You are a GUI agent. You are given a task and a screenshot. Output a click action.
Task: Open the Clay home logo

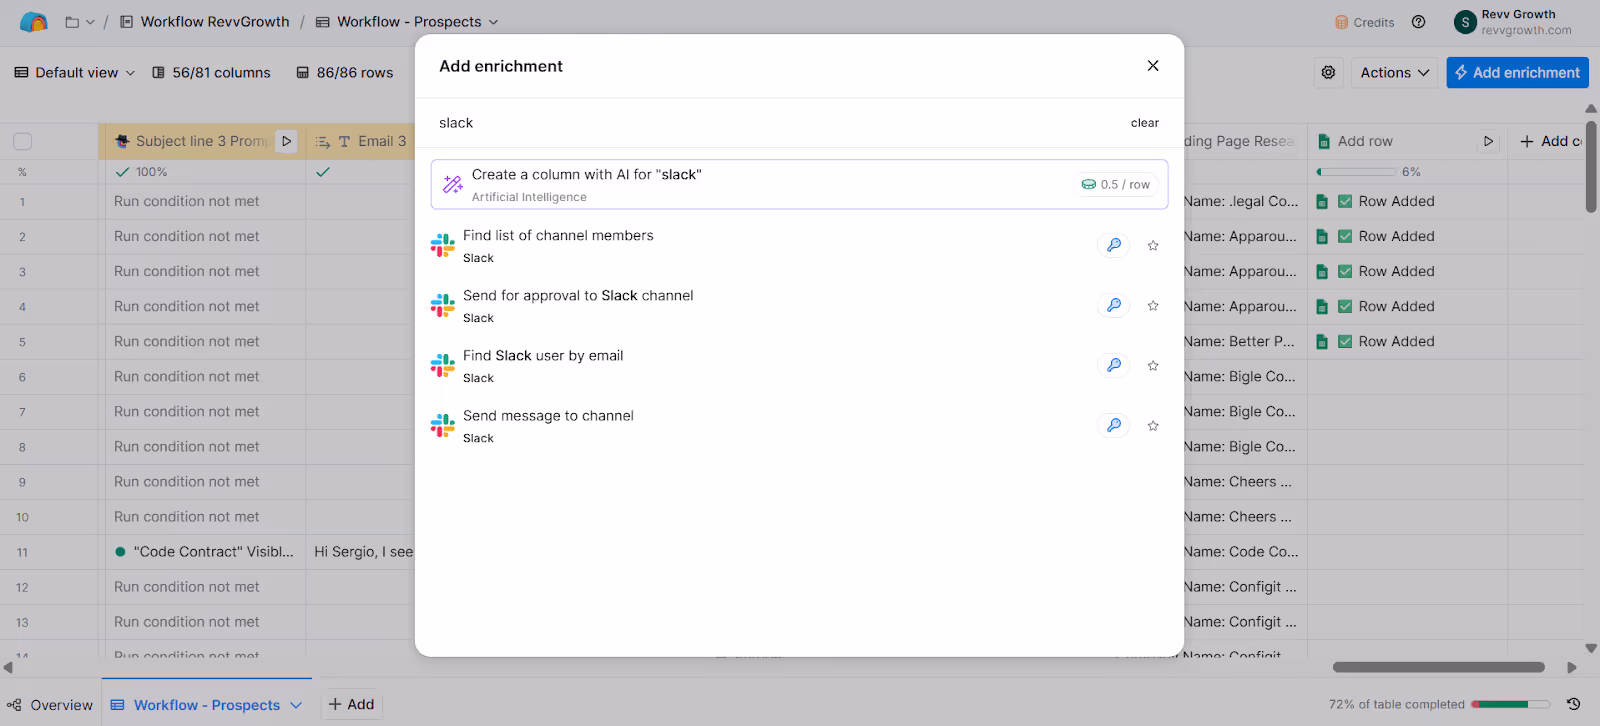(x=34, y=22)
